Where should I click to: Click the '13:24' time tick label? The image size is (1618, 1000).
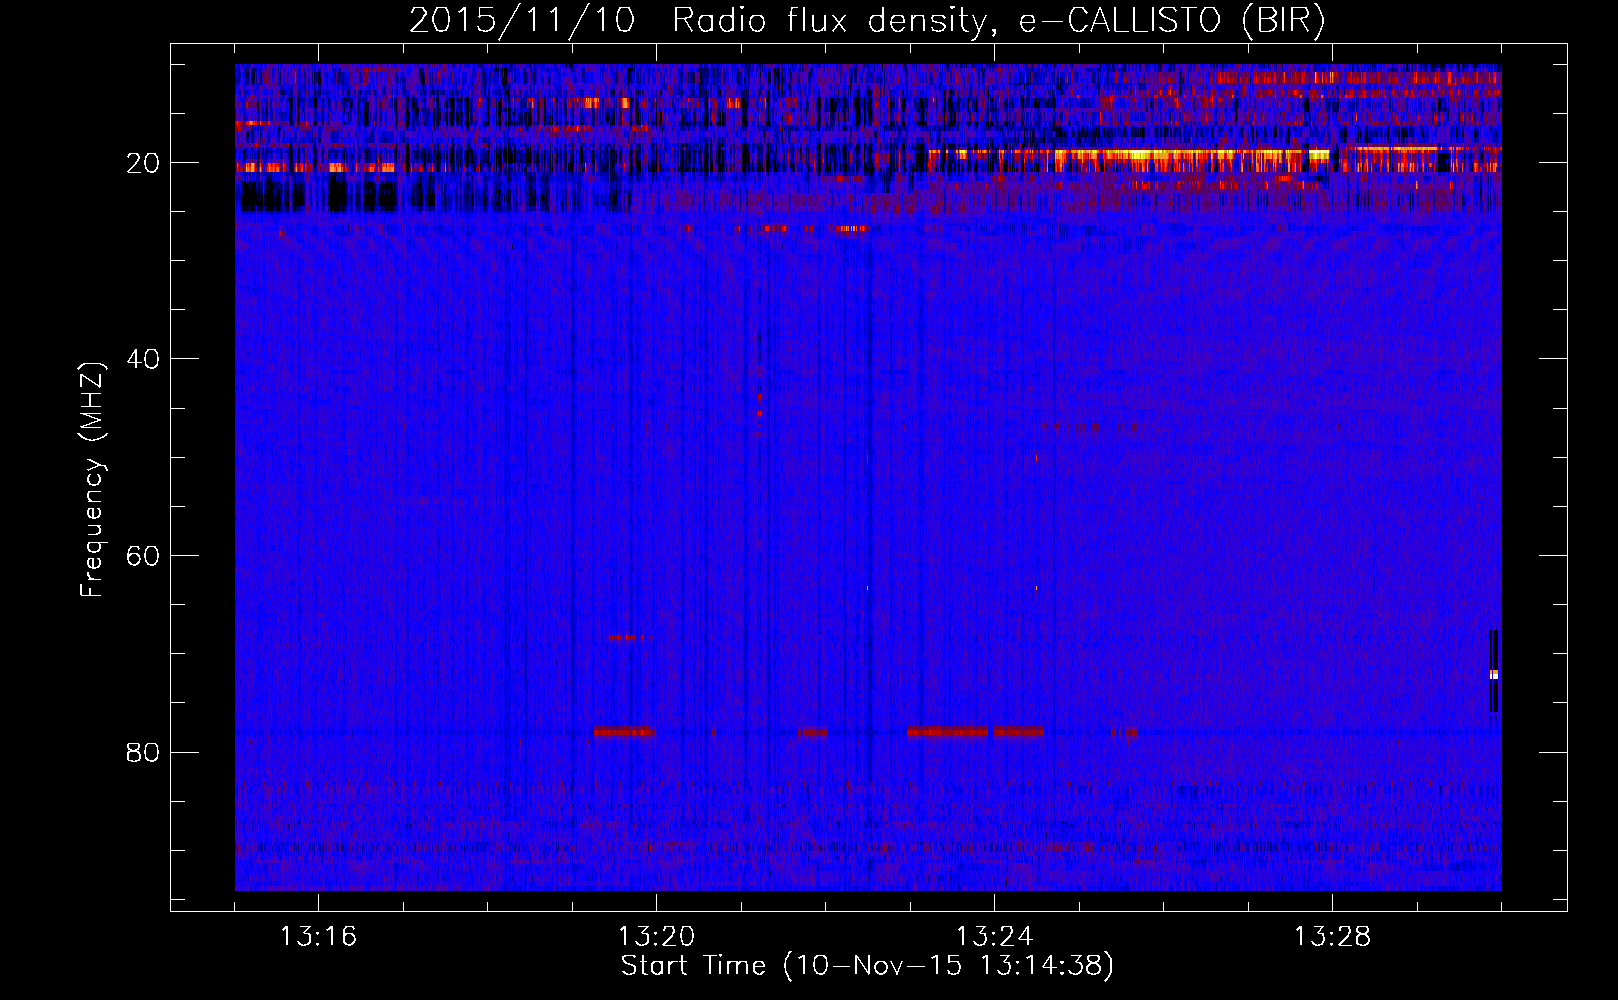pos(994,937)
